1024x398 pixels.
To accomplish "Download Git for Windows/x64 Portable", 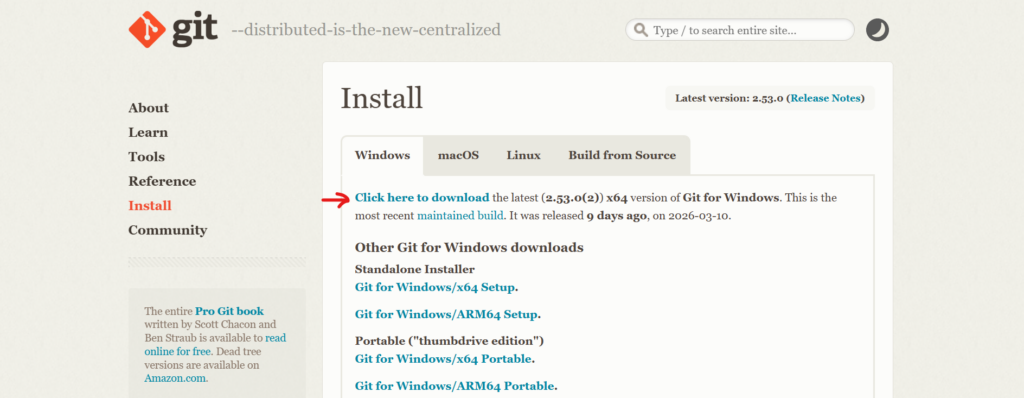I will point(443,359).
